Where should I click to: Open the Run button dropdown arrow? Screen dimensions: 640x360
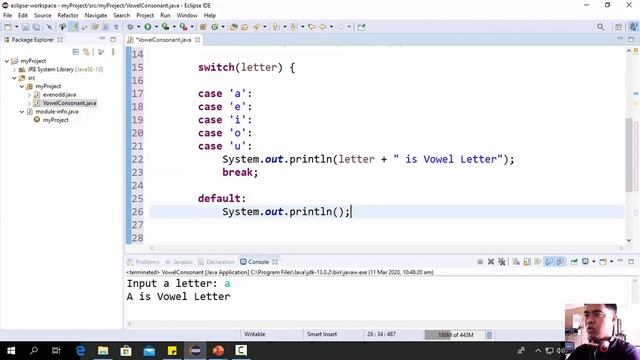click(x=156, y=27)
